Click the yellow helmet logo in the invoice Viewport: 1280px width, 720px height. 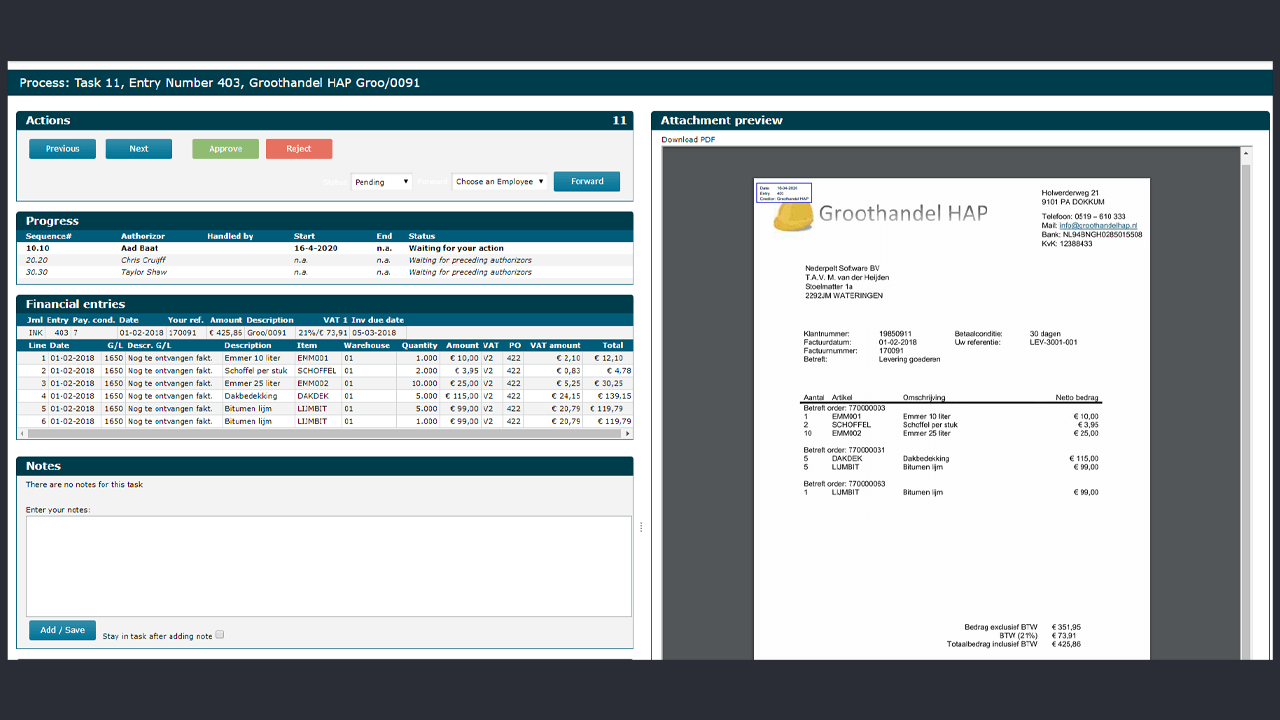[x=792, y=215]
